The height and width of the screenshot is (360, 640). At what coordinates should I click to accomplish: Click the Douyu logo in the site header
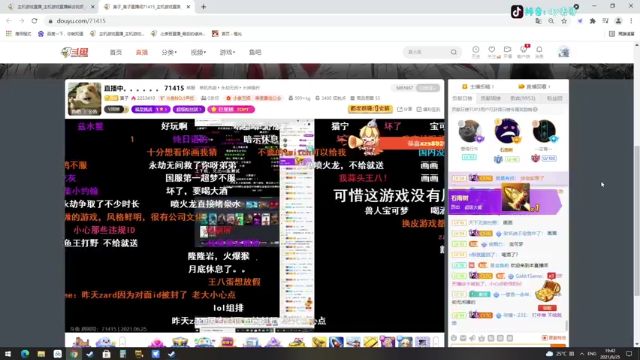(75, 52)
